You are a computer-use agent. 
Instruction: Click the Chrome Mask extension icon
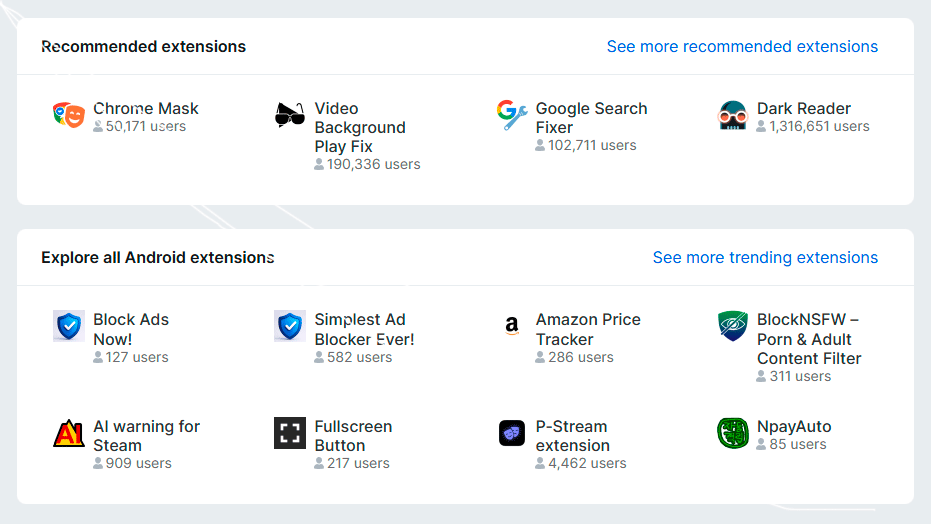(69, 115)
